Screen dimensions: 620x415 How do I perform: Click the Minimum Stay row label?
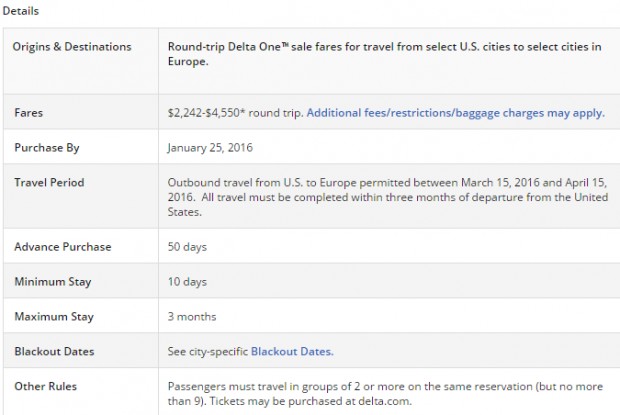click(x=53, y=282)
